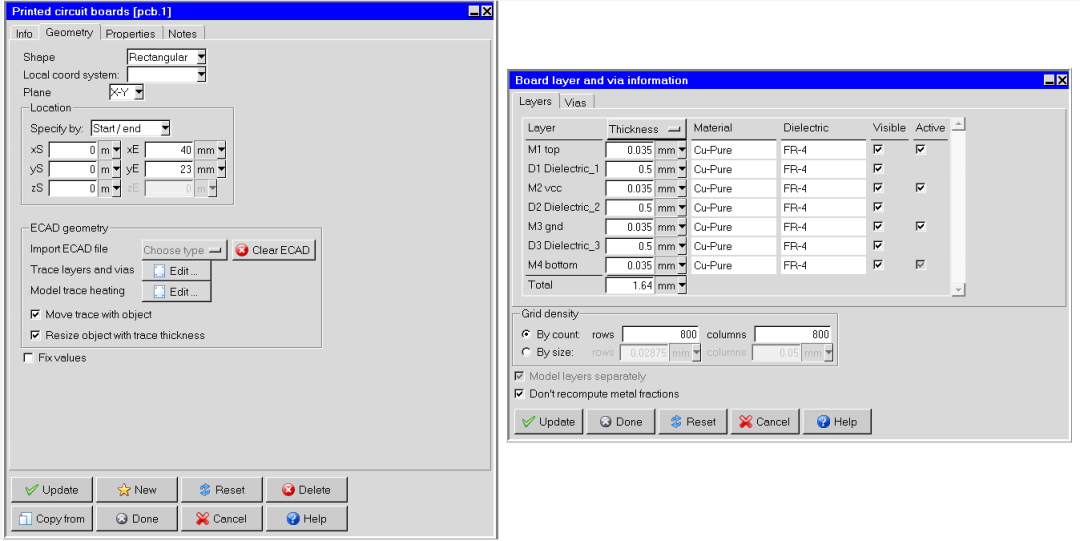The height and width of the screenshot is (541, 1080).
Task: Click Help in the Printed circuit boards window
Action: click(307, 519)
